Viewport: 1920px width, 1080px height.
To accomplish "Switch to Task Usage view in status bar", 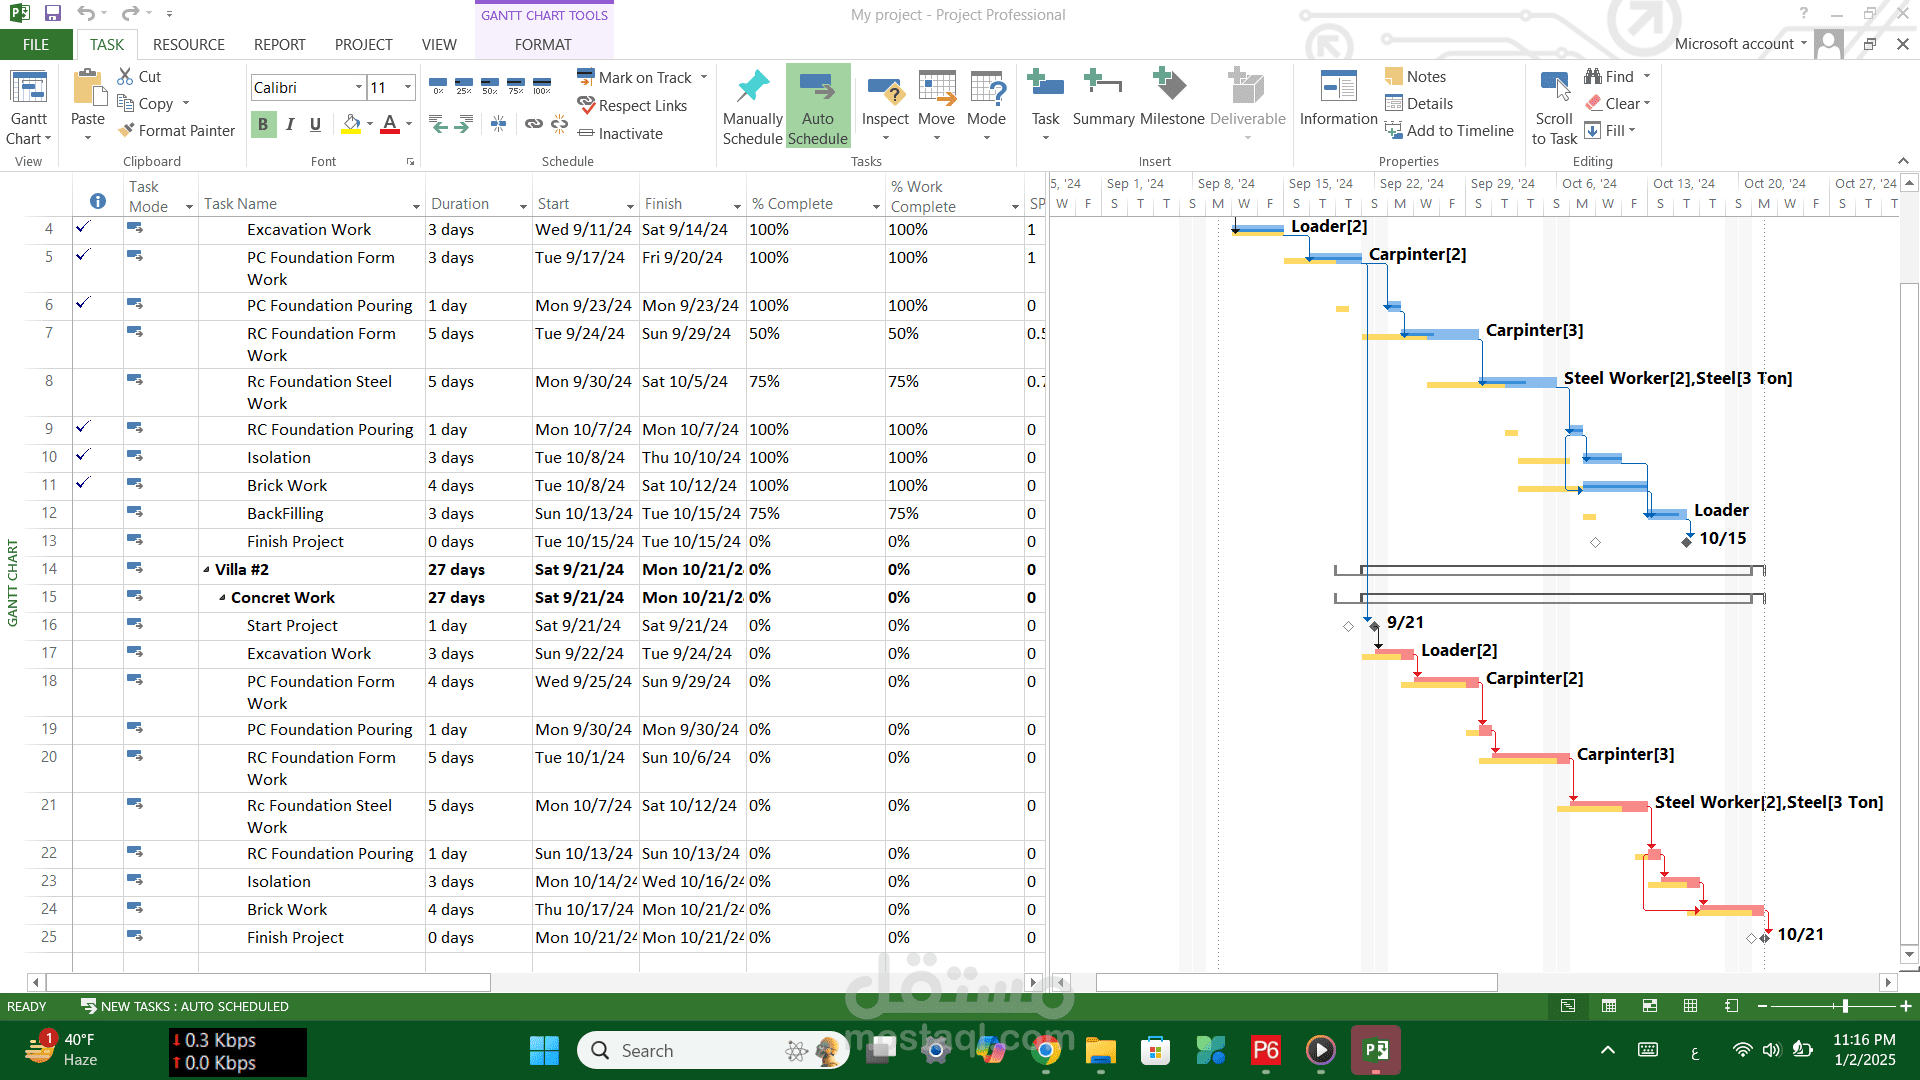I will coord(1609,1006).
